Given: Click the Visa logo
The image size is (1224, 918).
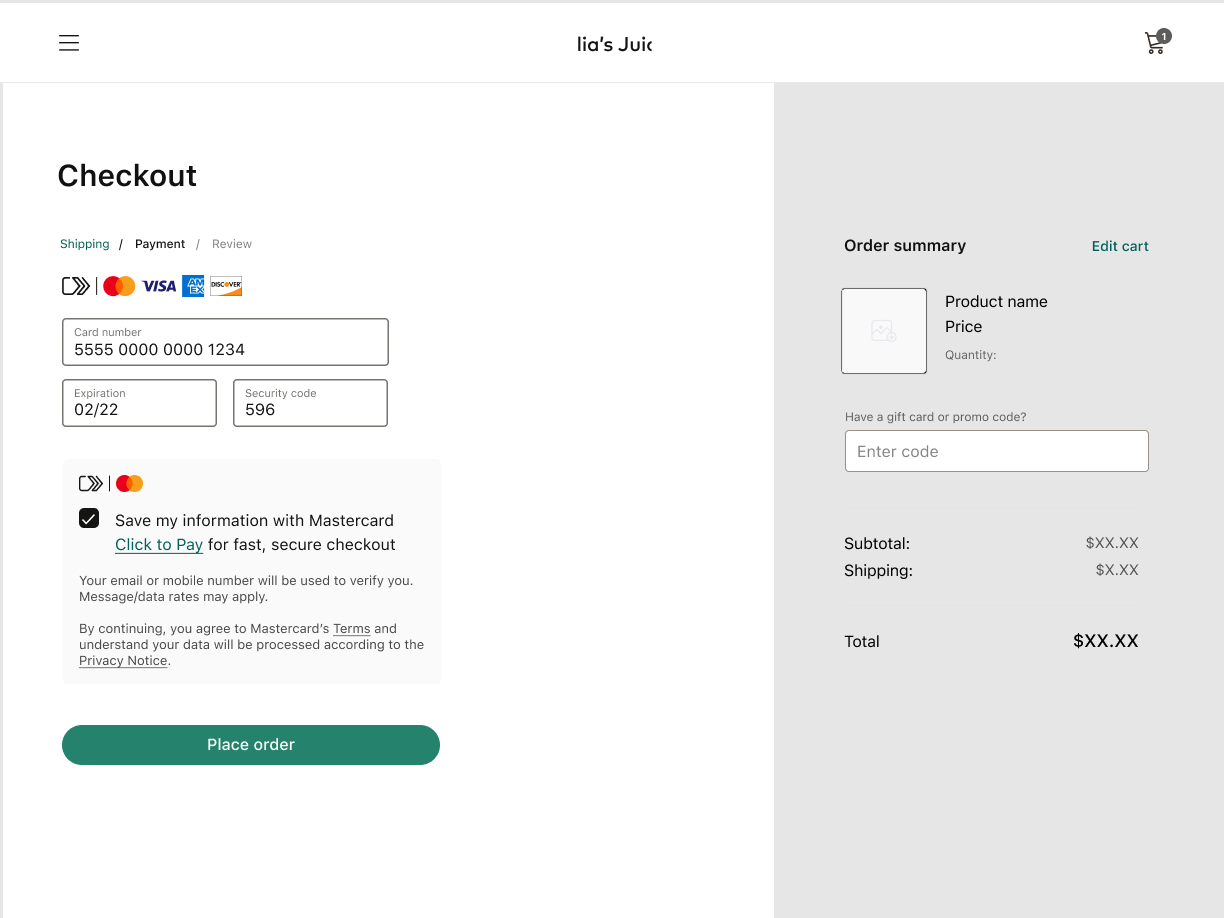Looking at the screenshot, I should [x=159, y=287].
